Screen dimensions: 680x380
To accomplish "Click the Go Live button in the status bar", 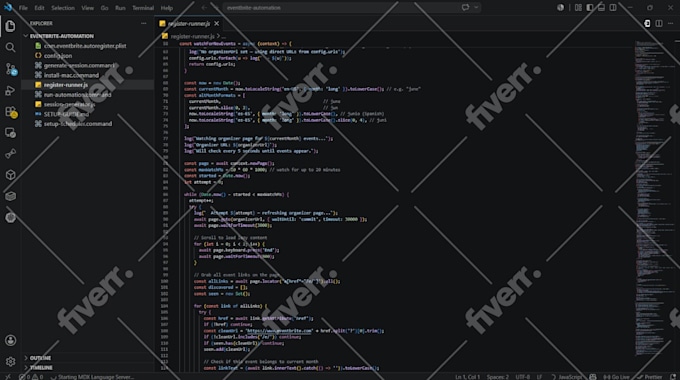I will [x=616, y=377].
